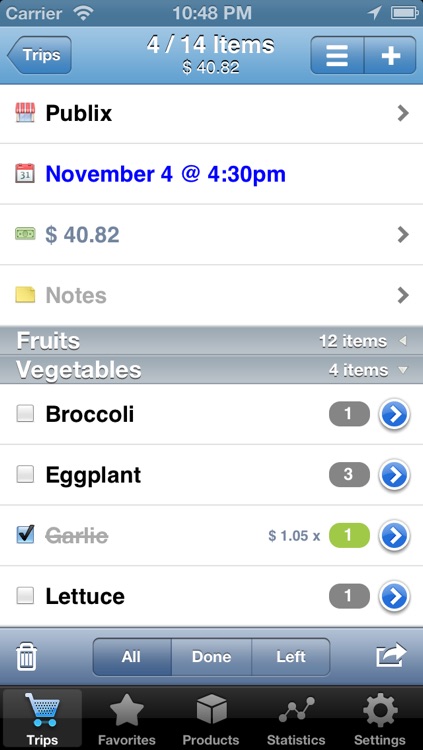Open Broccoli details with blue arrow
The width and height of the screenshot is (423, 750).
click(395, 414)
